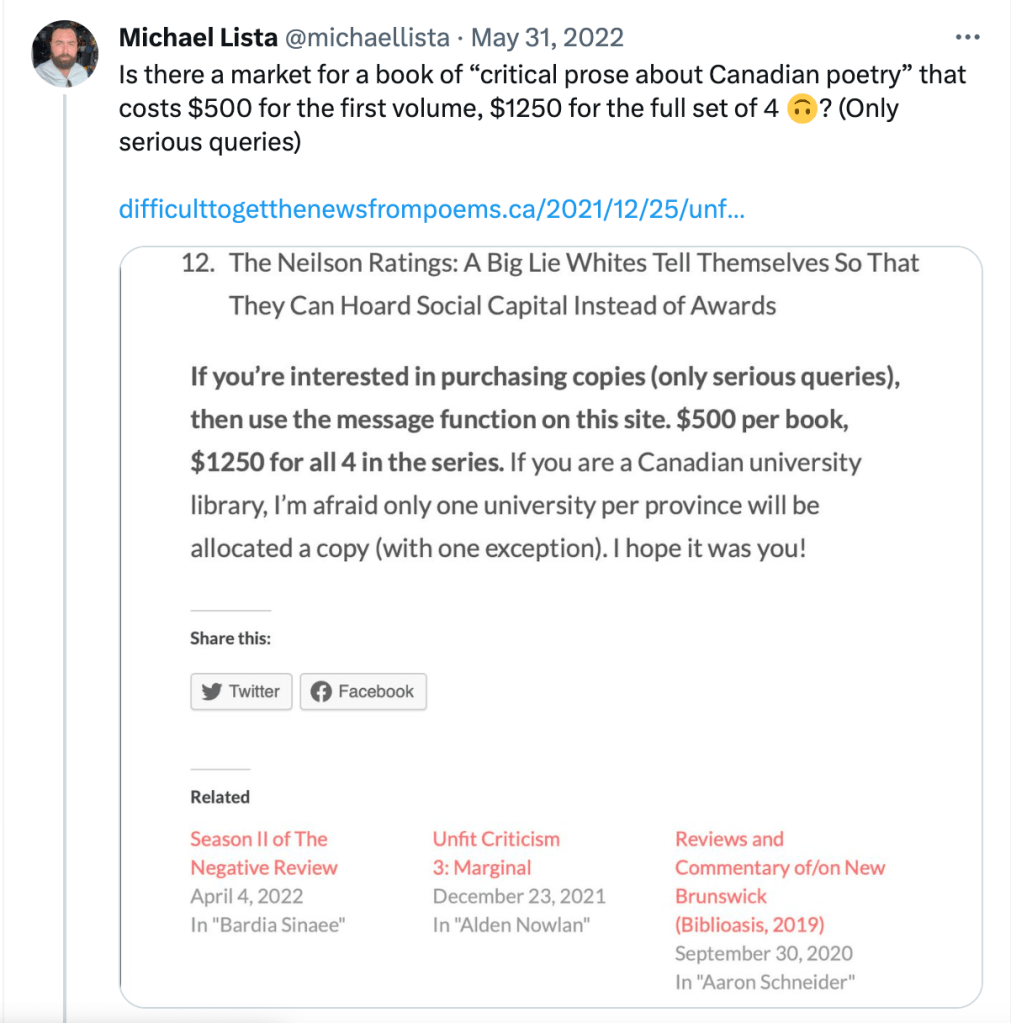This screenshot has height=1023, width=1011.
Task: Select the In "Aaron Schneider" category text
Action: (765, 982)
